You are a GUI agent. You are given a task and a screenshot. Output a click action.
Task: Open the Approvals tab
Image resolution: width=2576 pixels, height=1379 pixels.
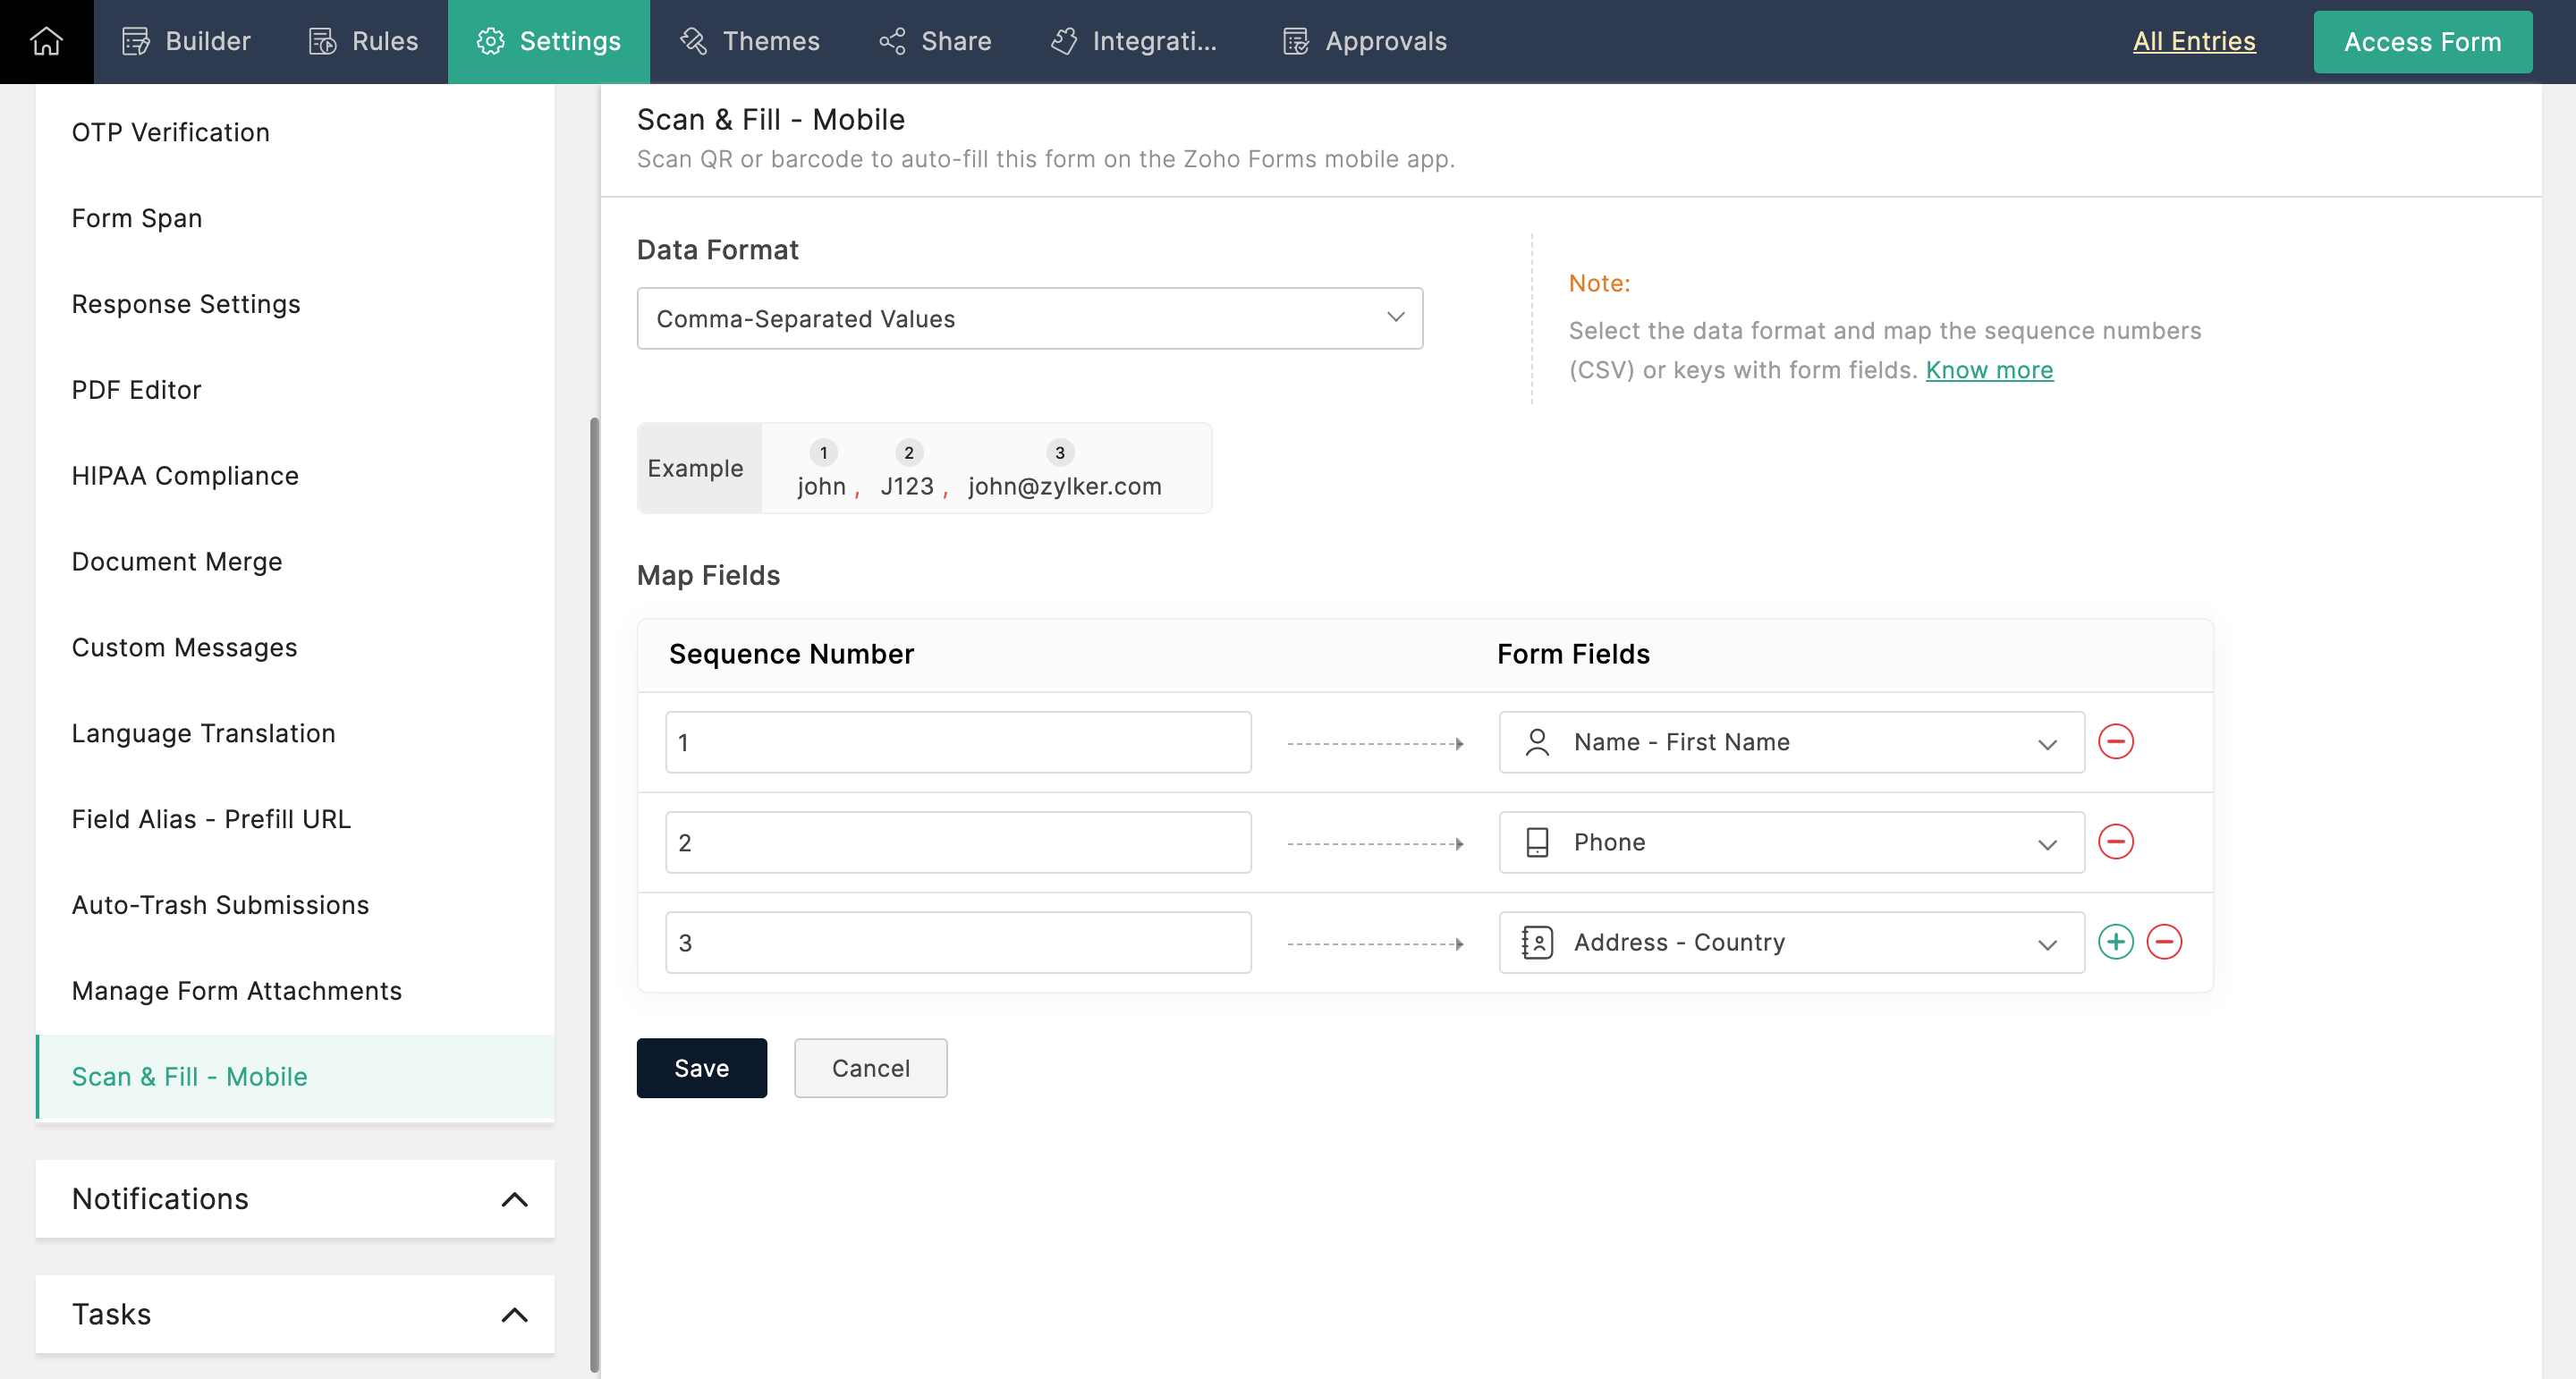pos(1365,41)
